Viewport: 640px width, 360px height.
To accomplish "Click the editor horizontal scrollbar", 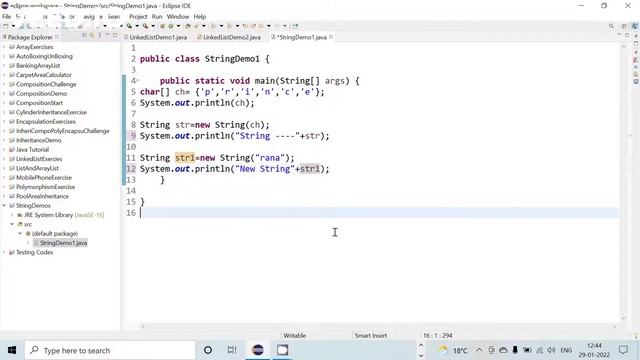I will pos(379,327).
